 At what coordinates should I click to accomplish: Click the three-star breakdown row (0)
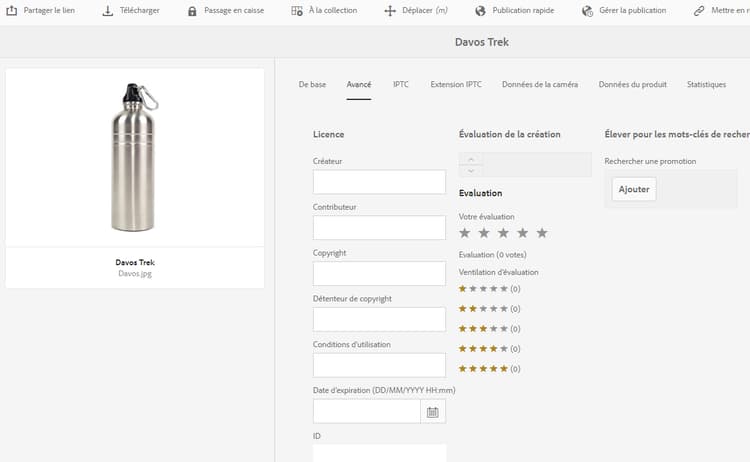pos(489,329)
